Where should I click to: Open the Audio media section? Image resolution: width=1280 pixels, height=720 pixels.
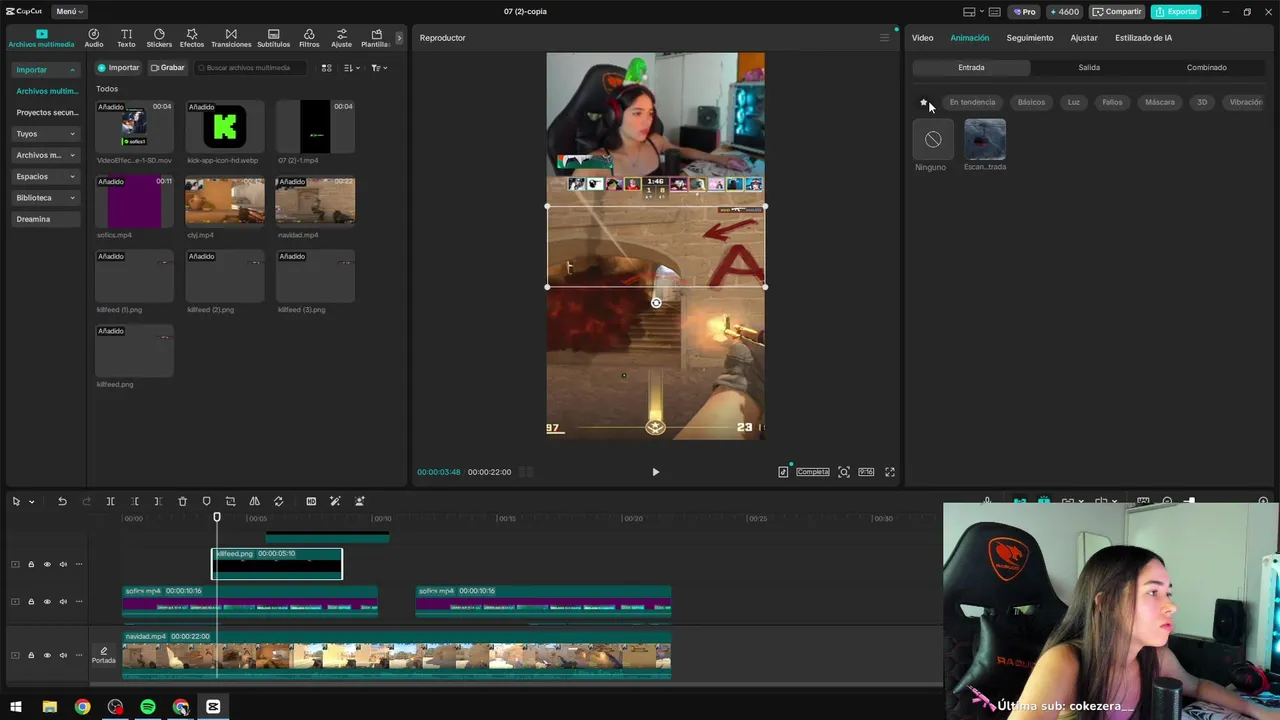(94, 38)
